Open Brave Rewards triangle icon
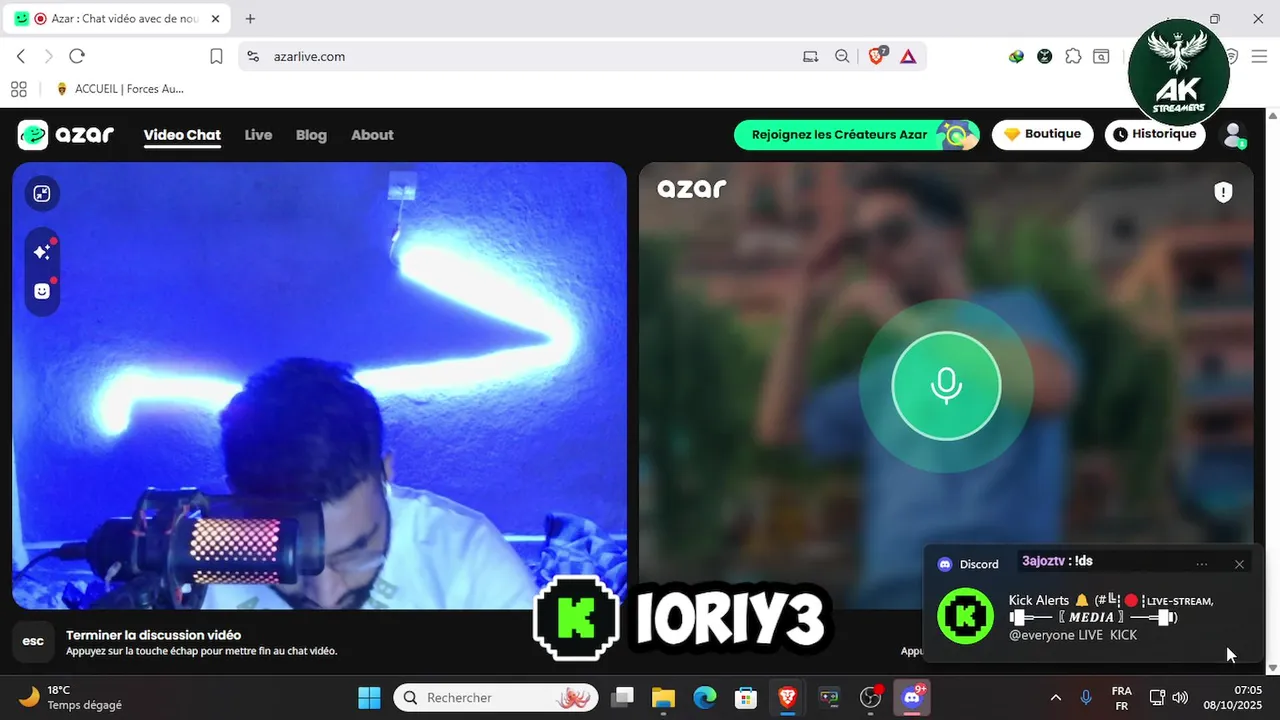 [908, 57]
